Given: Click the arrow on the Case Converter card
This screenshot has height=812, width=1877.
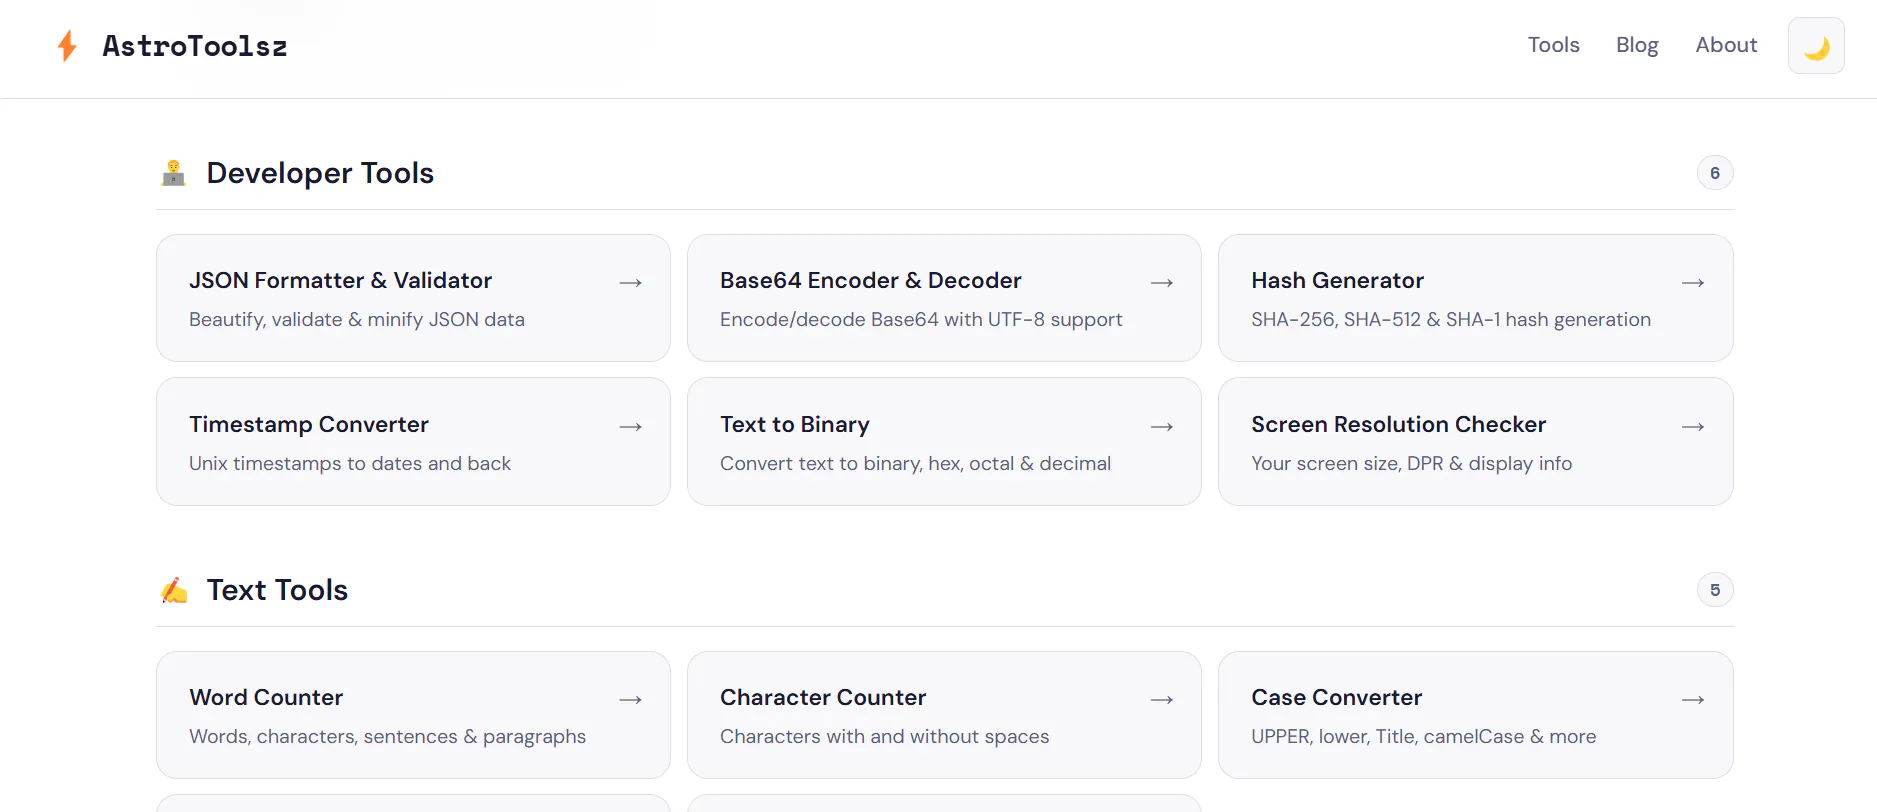Looking at the screenshot, I should (1692, 700).
